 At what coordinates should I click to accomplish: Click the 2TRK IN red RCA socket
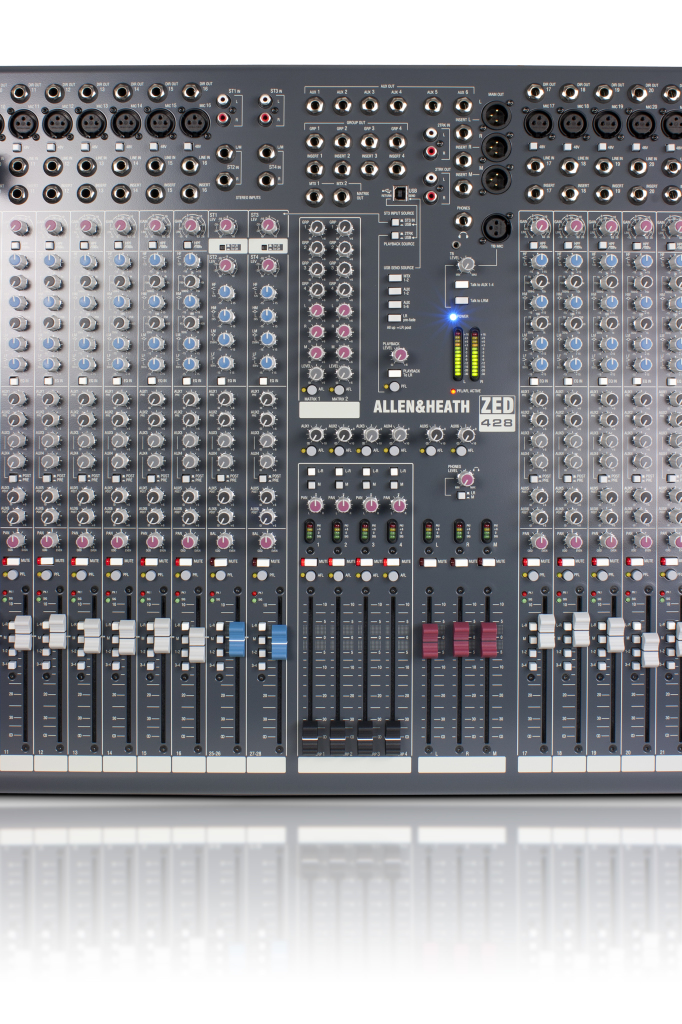pos(431,152)
